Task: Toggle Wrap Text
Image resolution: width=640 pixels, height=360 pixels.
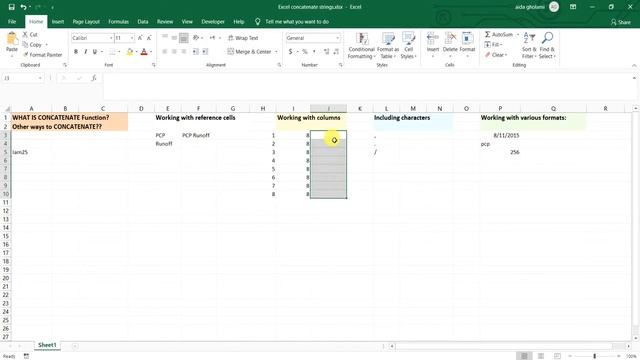Action: [x=243, y=38]
